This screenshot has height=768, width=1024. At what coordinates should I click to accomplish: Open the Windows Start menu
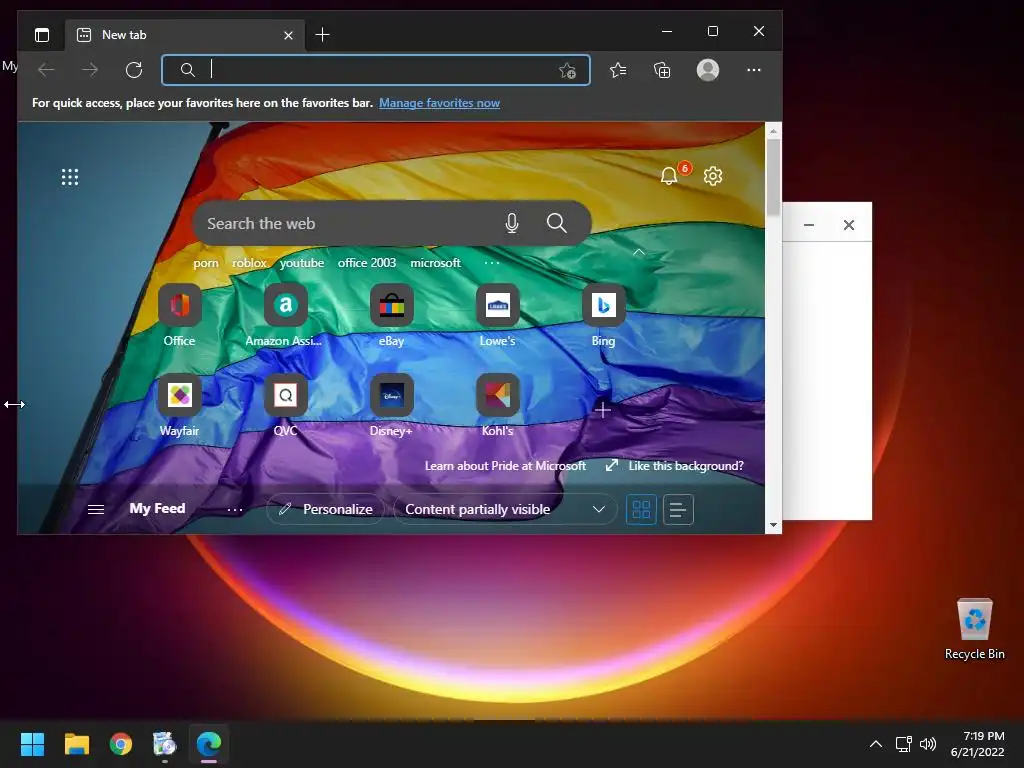coord(33,743)
